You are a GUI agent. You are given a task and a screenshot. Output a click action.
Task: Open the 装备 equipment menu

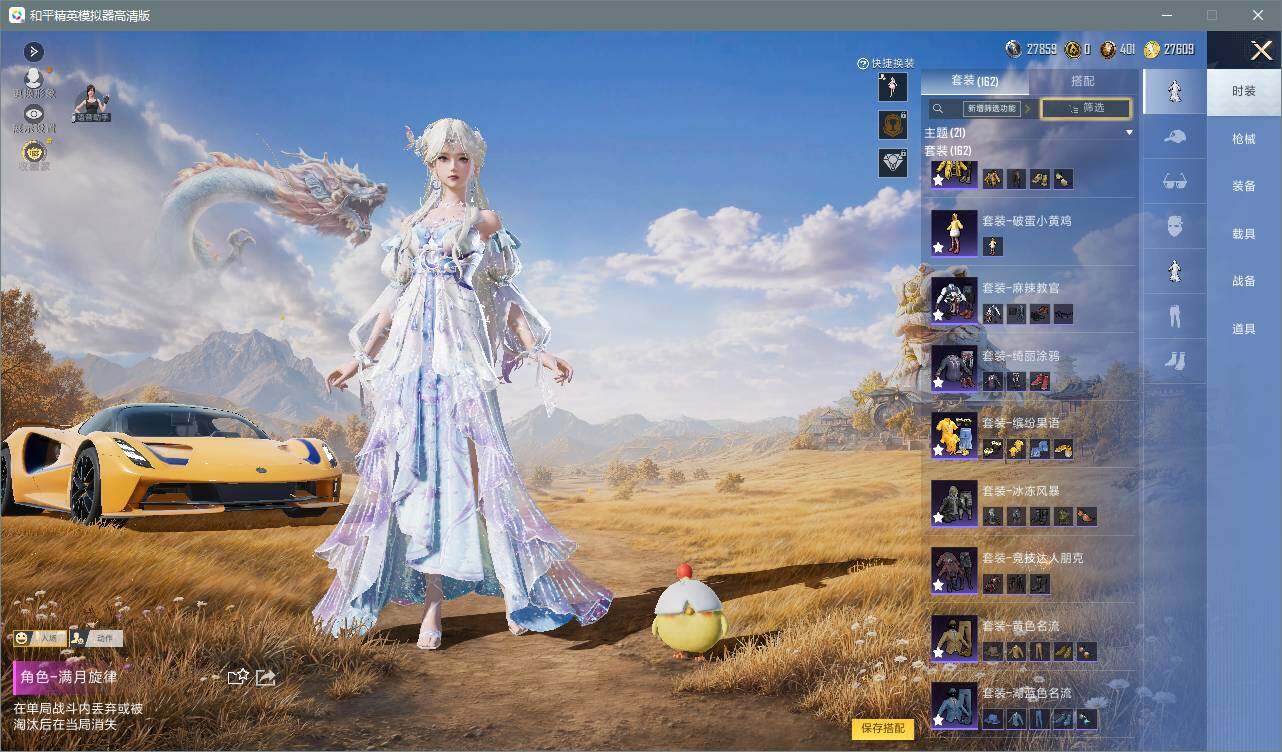(1243, 186)
